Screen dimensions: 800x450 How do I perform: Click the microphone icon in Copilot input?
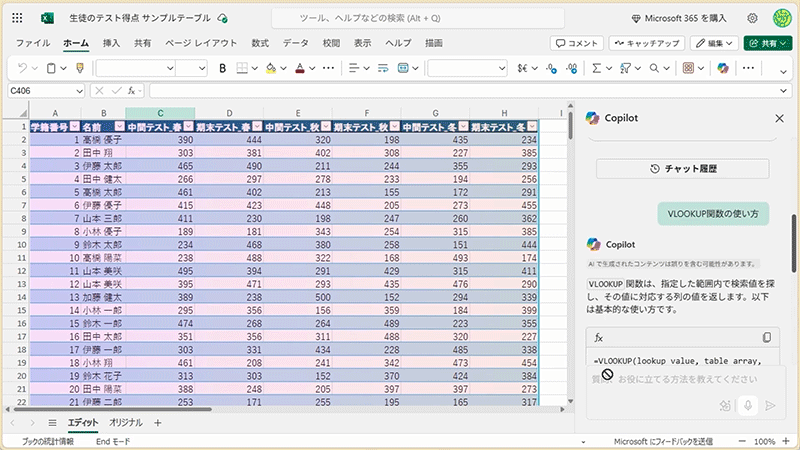pyautogui.click(x=747, y=405)
